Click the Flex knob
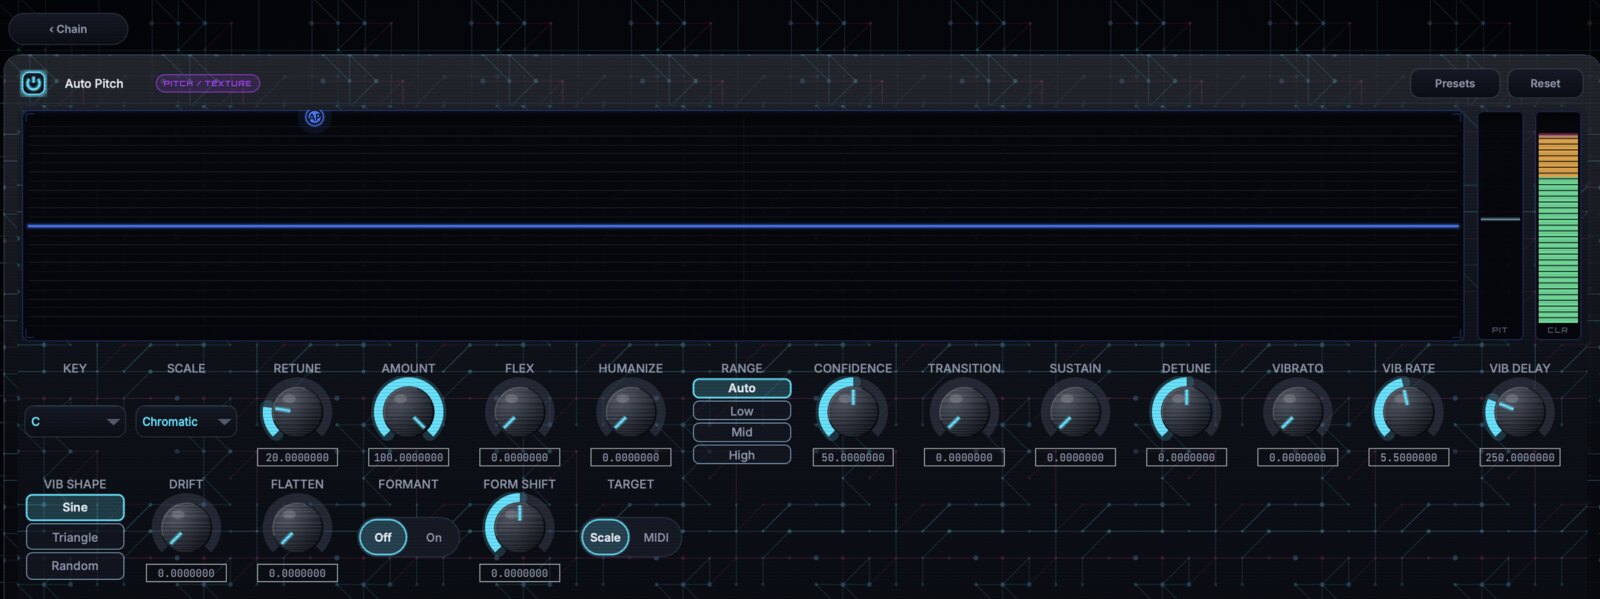Screen dimensions: 1600x599 click(519, 411)
